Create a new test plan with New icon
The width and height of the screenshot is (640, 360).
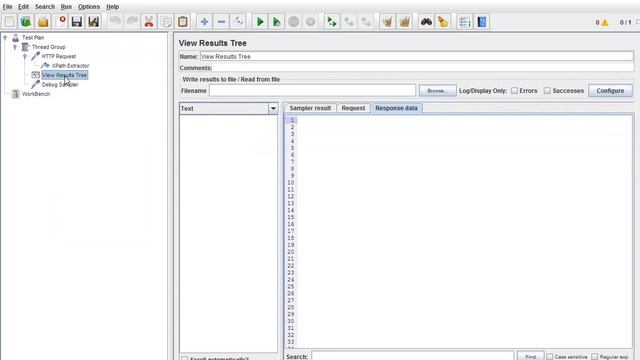coord(9,22)
